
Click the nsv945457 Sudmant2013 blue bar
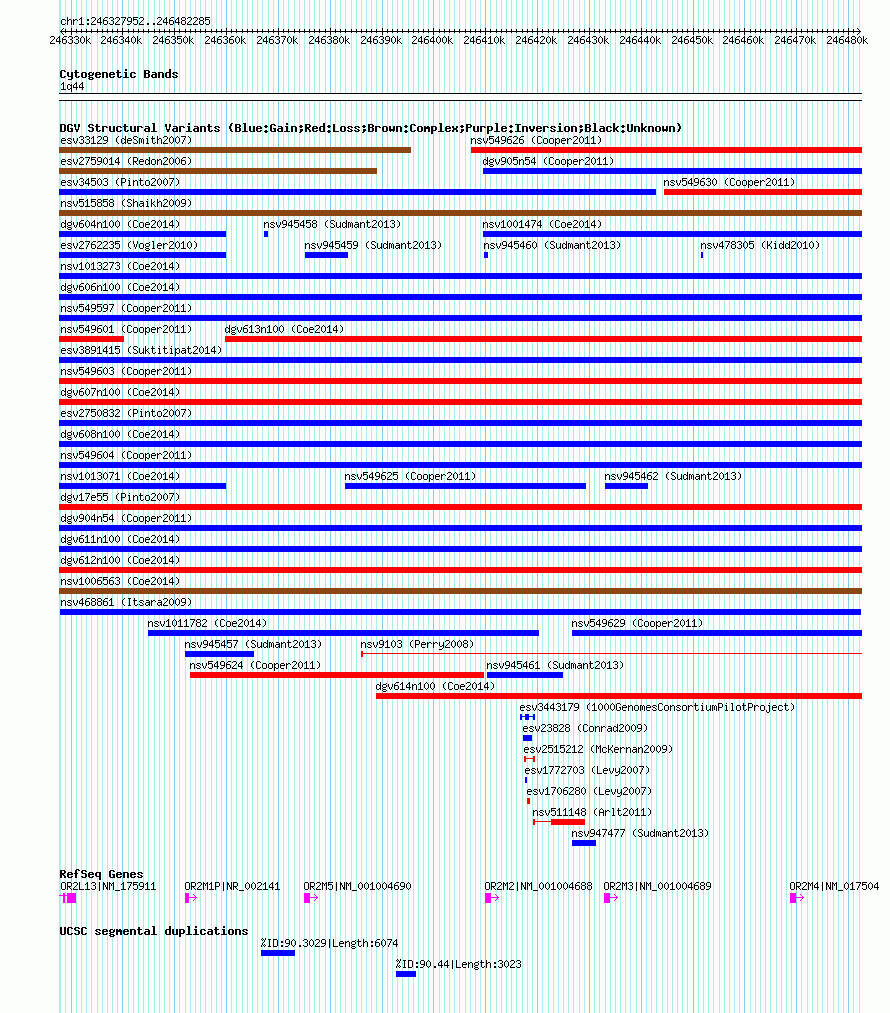tap(219, 654)
